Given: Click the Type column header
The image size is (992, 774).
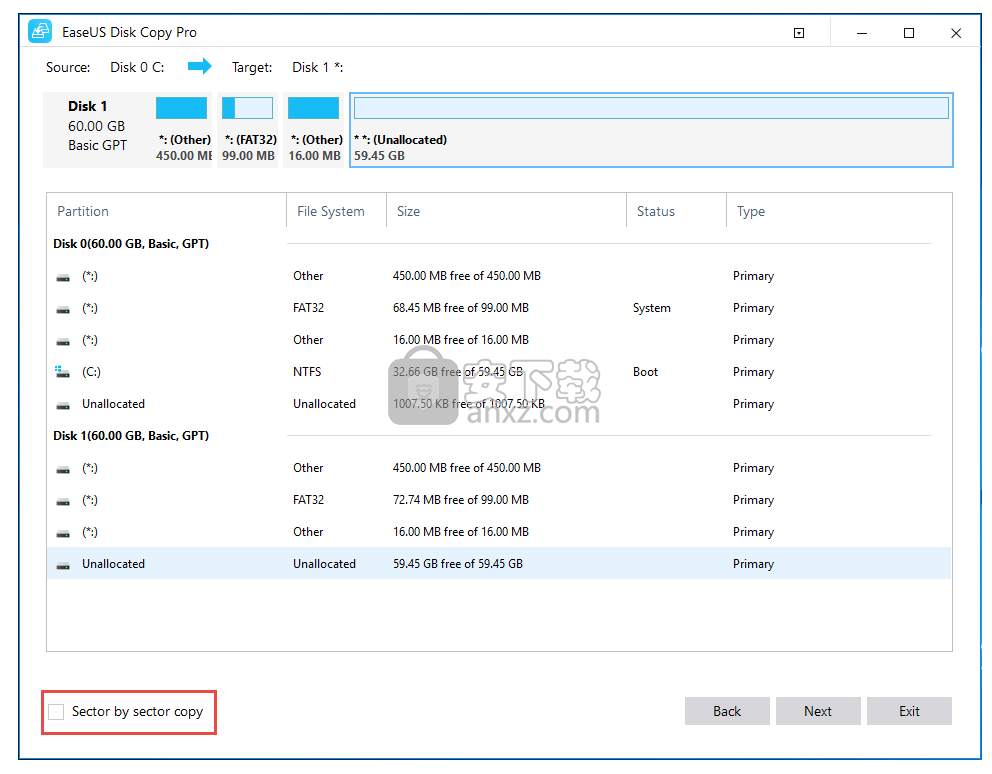Looking at the screenshot, I should [751, 211].
